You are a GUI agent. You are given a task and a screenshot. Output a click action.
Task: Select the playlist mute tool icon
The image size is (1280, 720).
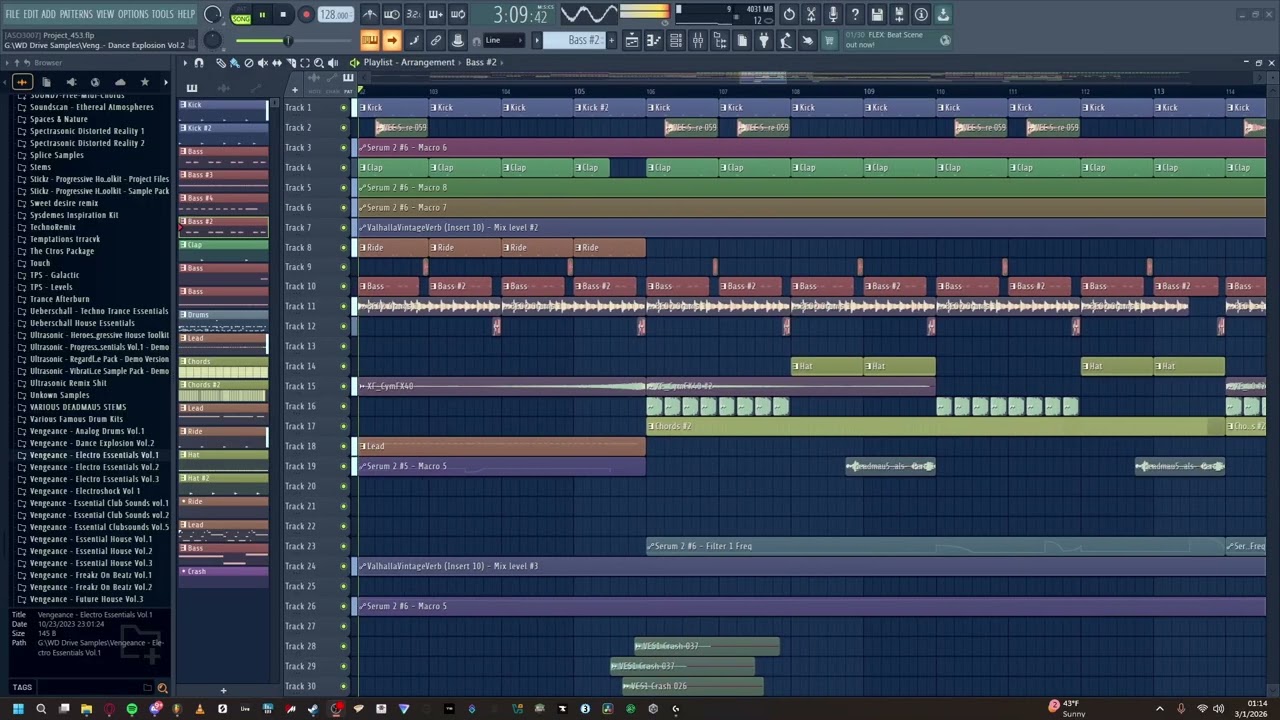(263, 62)
